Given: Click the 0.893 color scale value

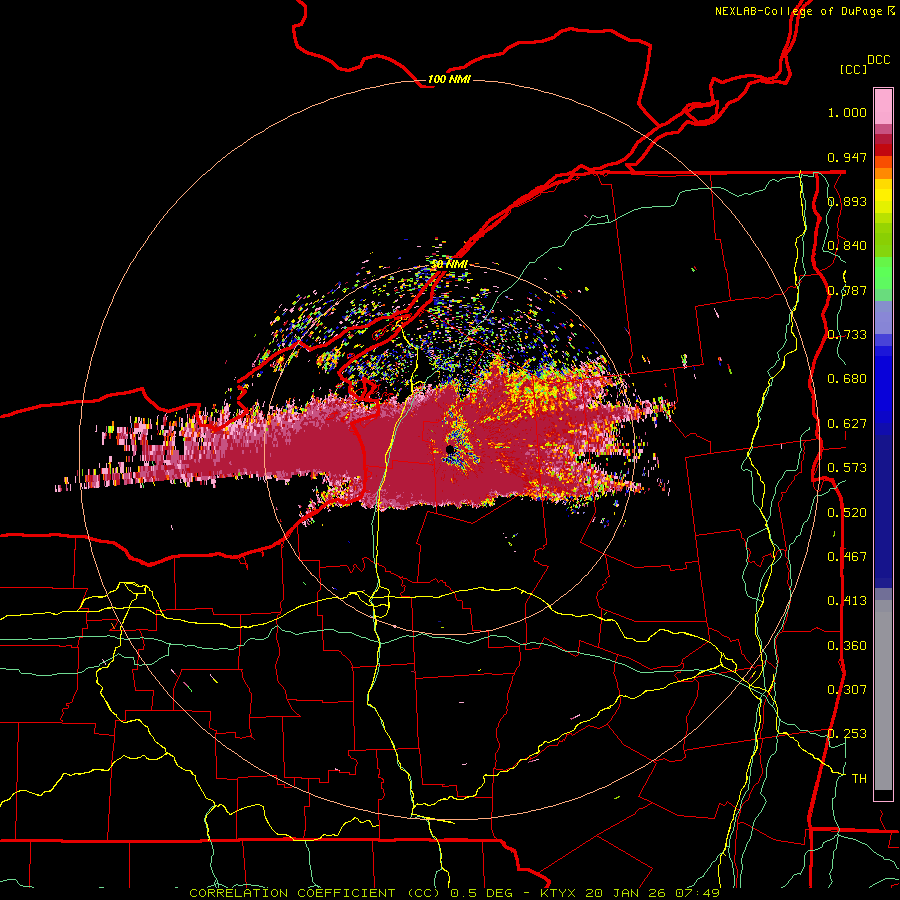Looking at the screenshot, I should (847, 201).
